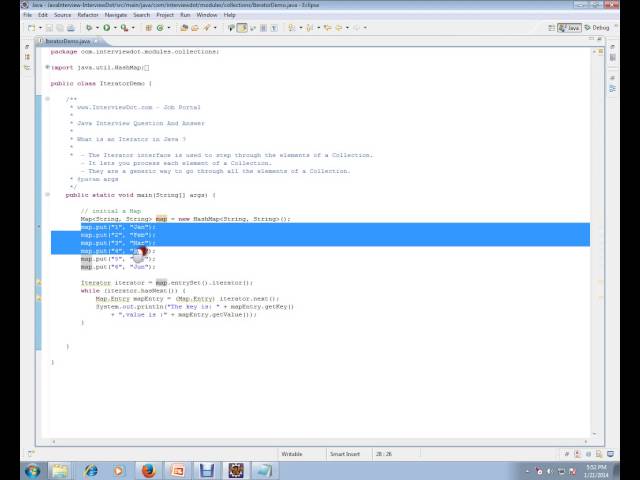Open the External Tools dropdown arrow
This screenshot has width=640, height=480.
tap(133, 28)
